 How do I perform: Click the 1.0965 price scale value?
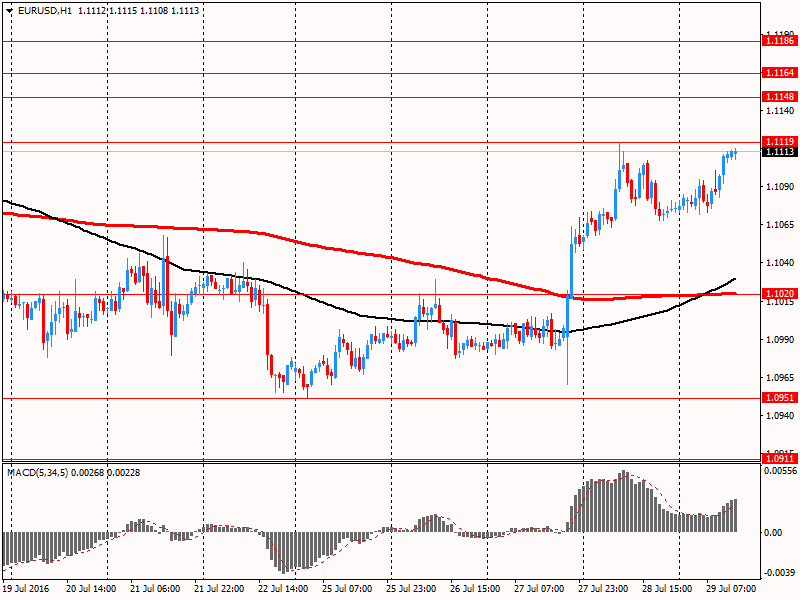780,378
